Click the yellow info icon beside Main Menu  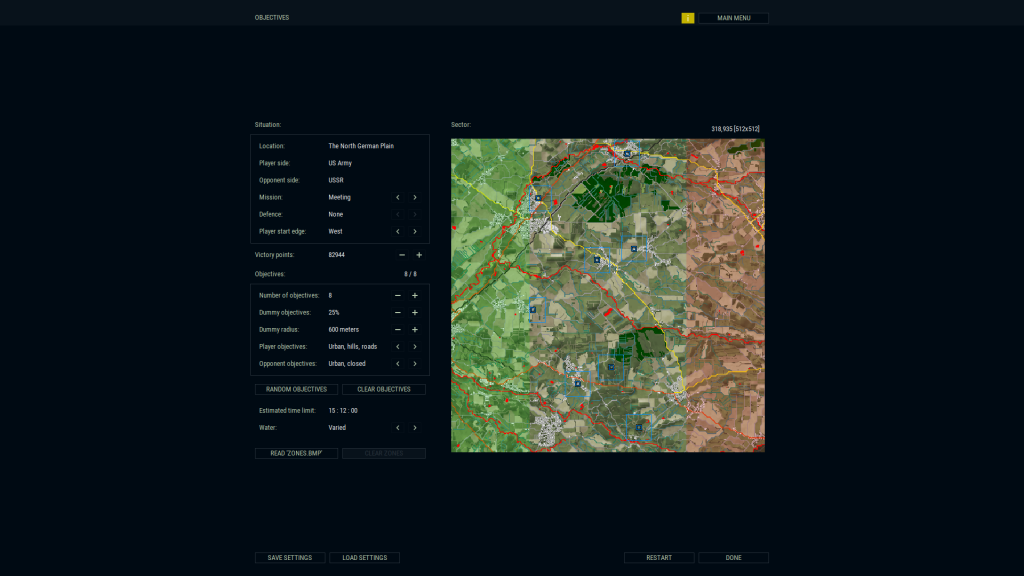[x=688, y=18]
